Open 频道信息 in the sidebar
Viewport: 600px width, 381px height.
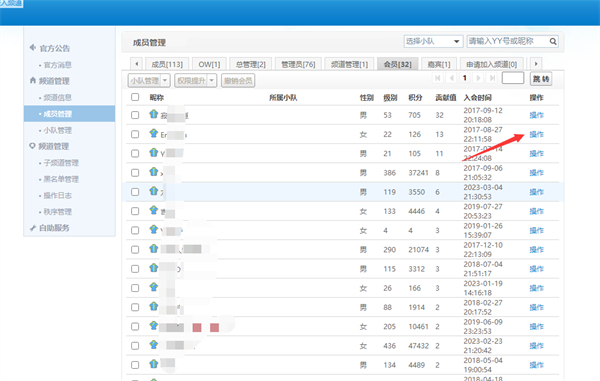57,97
